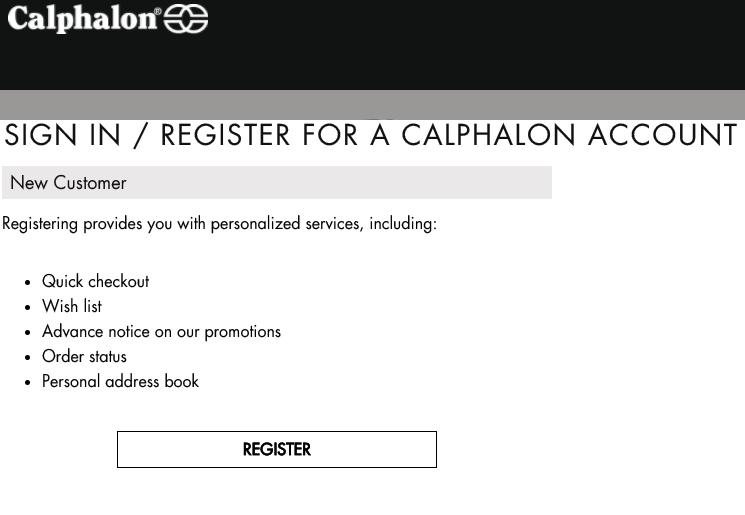Click the Calphalon wordmark logo

[82, 19]
